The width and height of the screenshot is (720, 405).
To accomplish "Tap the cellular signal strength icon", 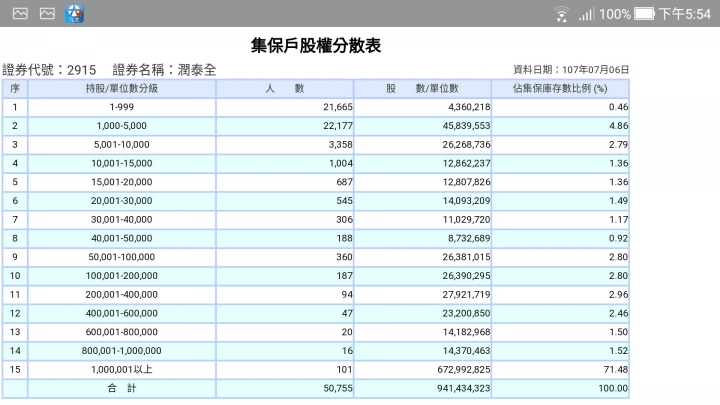I will tap(586, 14).
